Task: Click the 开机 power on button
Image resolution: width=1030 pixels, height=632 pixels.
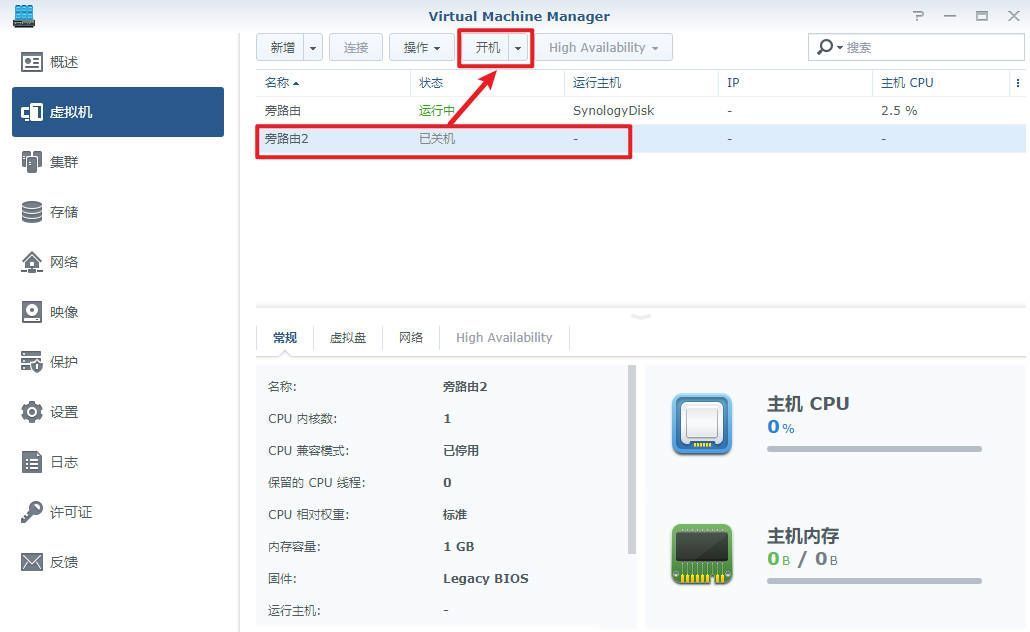Action: (x=487, y=48)
